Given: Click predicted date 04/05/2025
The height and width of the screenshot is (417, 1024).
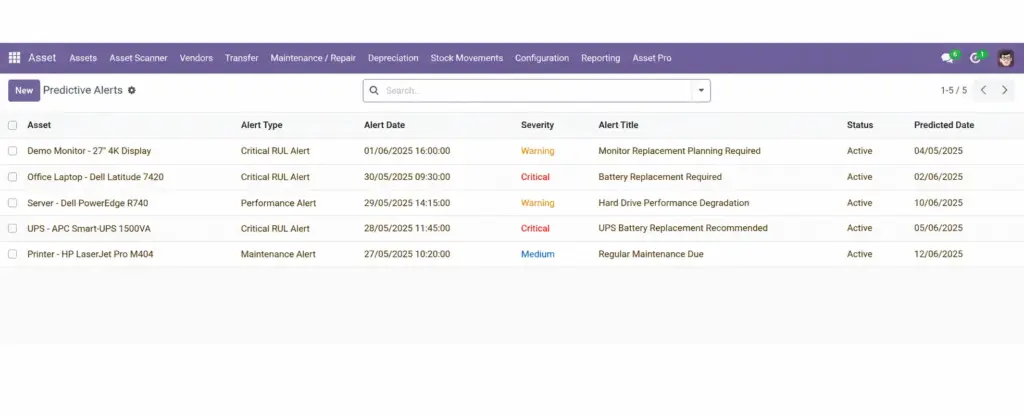Looking at the screenshot, I should coord(938,151).
